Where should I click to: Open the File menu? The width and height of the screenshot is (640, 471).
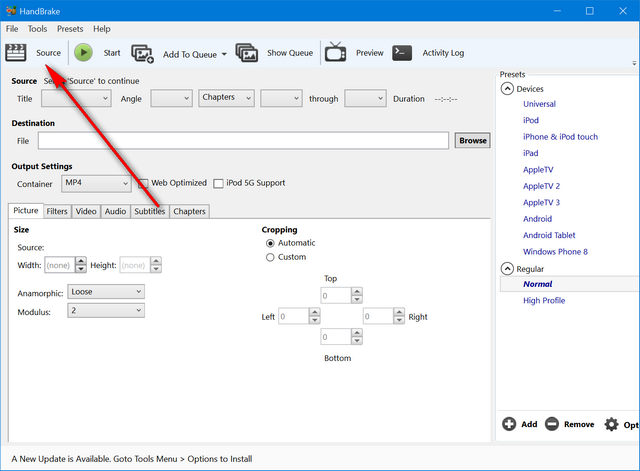tap(12, 29)
